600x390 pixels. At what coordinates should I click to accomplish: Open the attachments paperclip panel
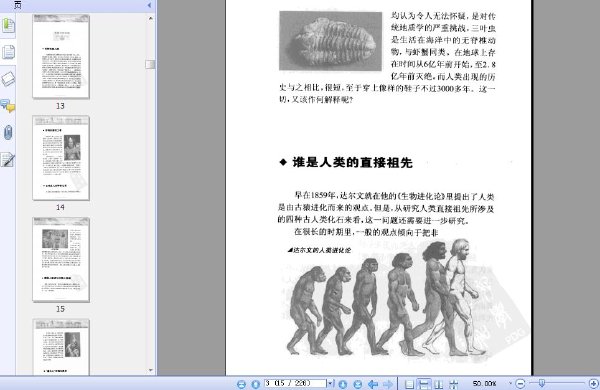[8, 132]
